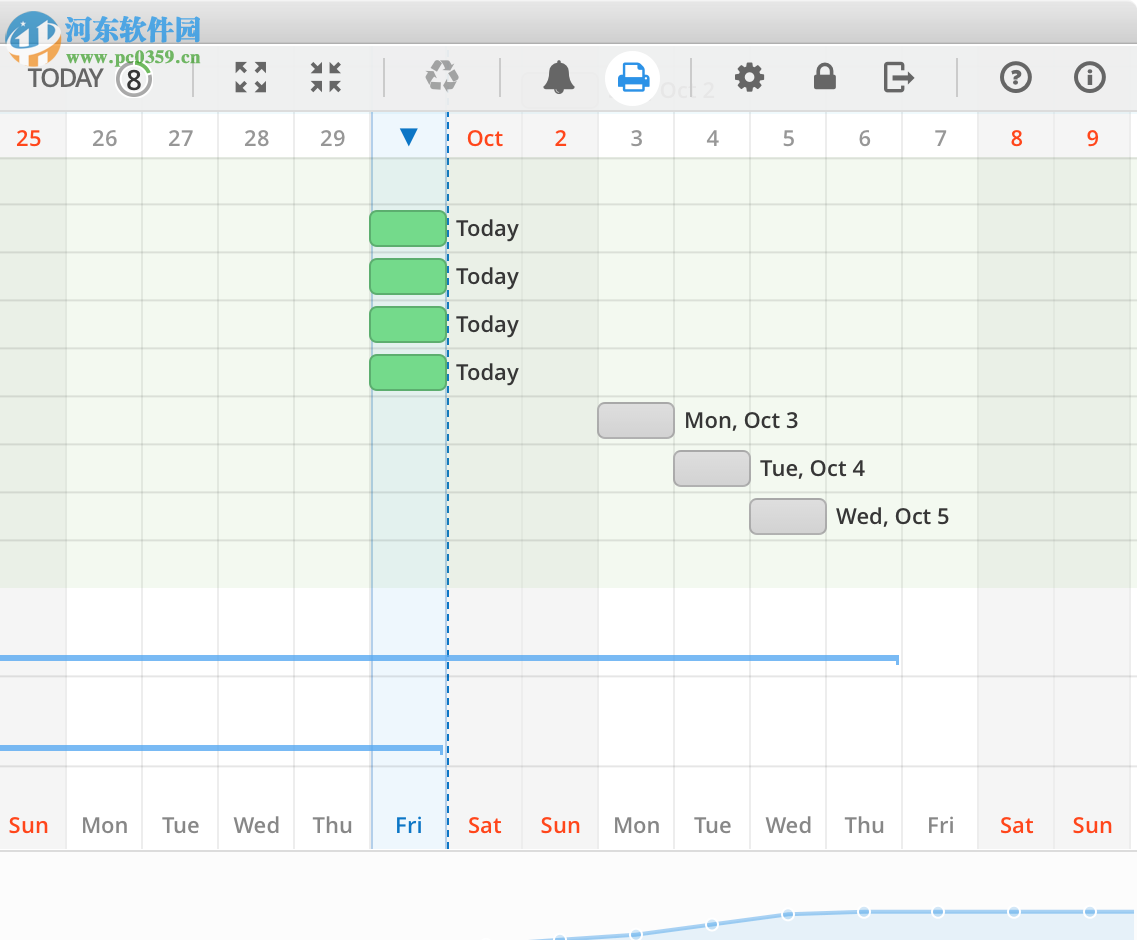The width and height of the screenshot is (1137, 940).
Task: Sign out using exit icon
Action: [x=898, y=77]
